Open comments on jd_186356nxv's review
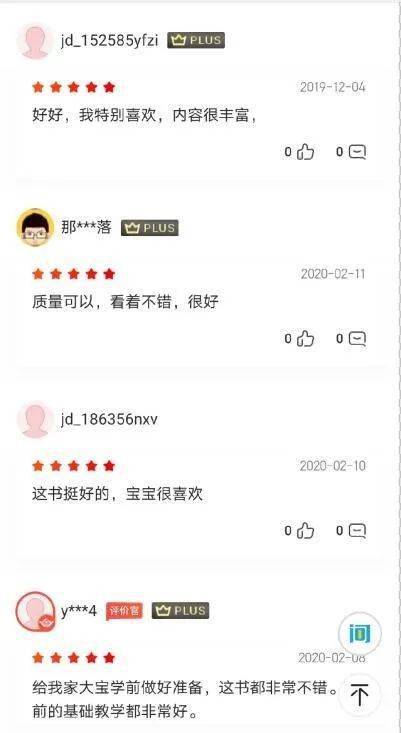Image resolution: width=401 pixels, height=733 pixels. click(x=351, y=531)
